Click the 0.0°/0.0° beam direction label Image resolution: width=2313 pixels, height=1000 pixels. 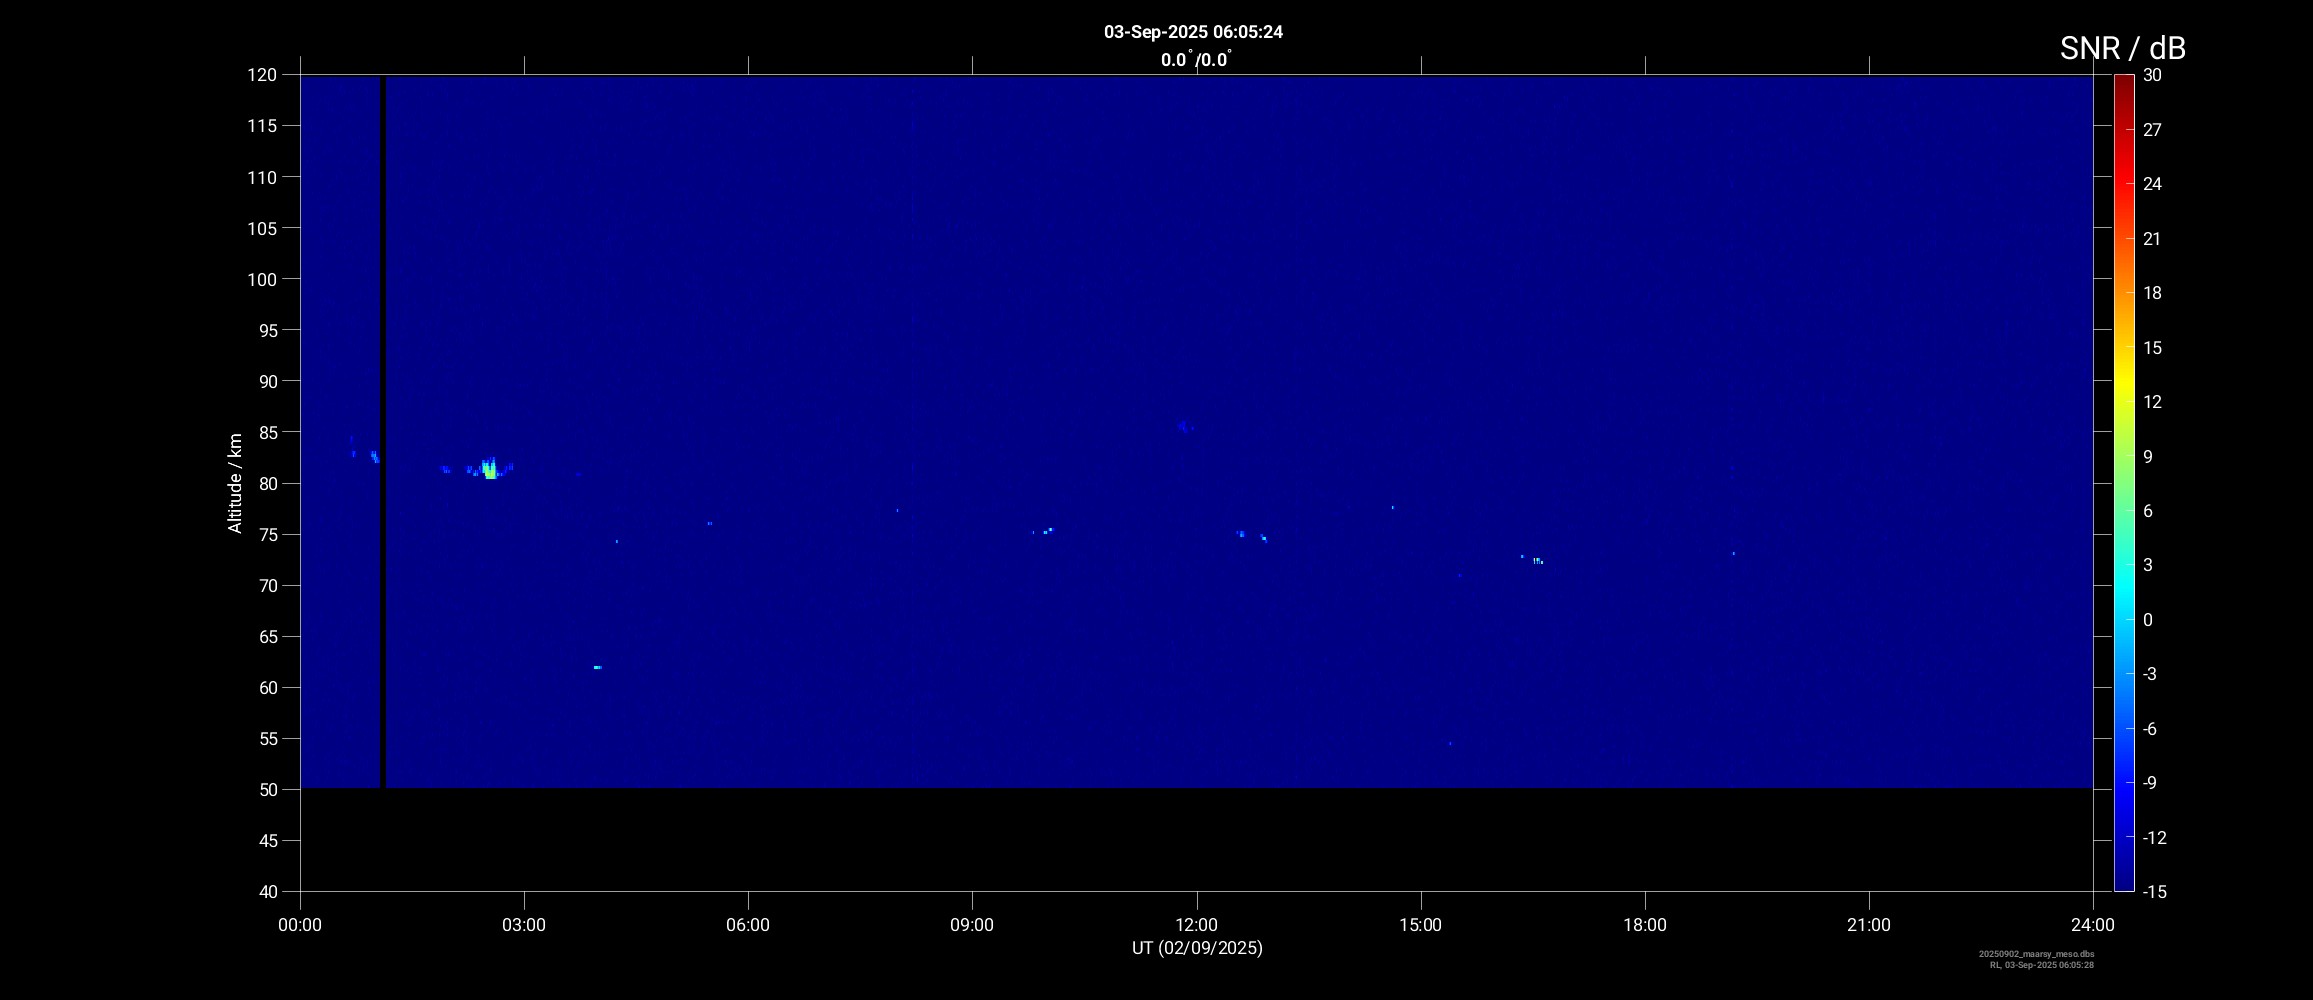pyautogui.click(x=1196, y=60)
